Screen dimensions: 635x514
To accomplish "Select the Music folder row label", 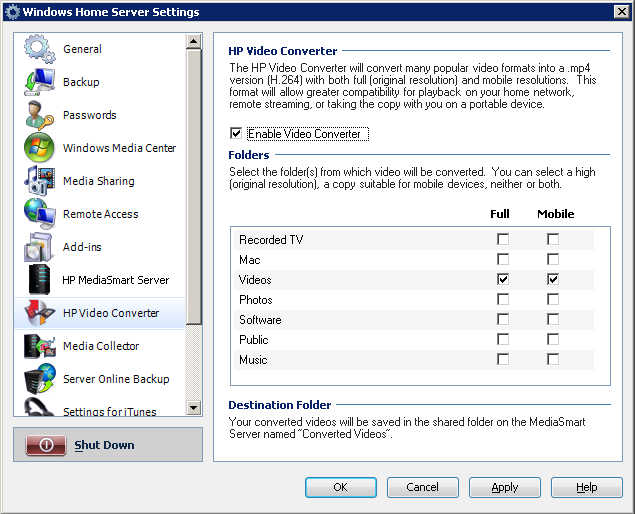I will [253, 360].
